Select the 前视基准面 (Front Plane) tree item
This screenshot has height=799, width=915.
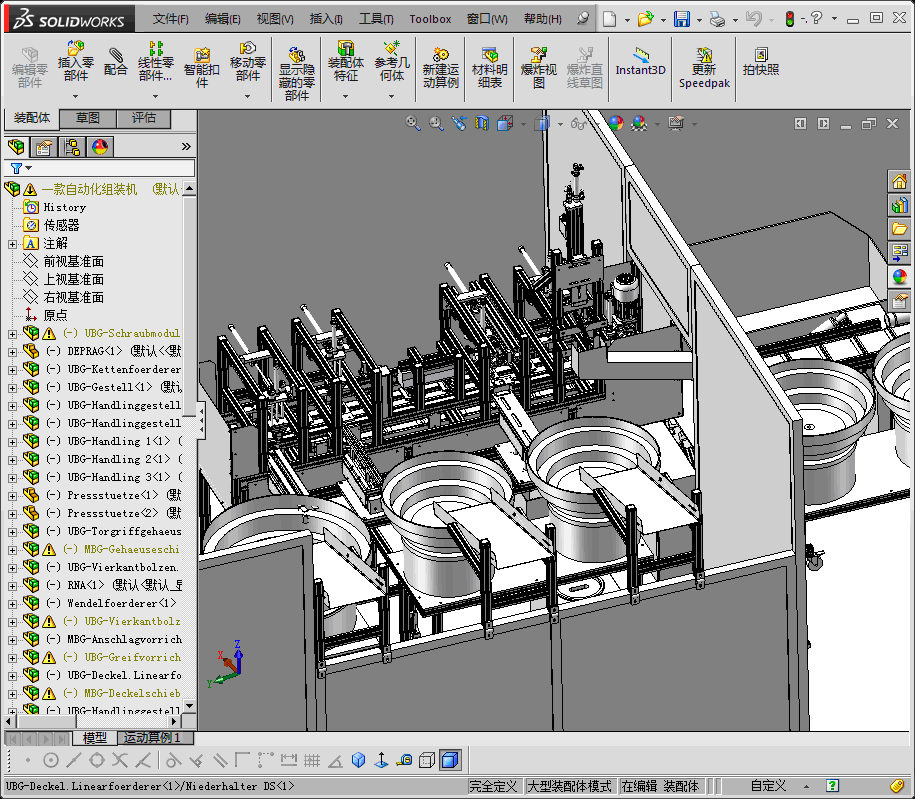point(73,262)
